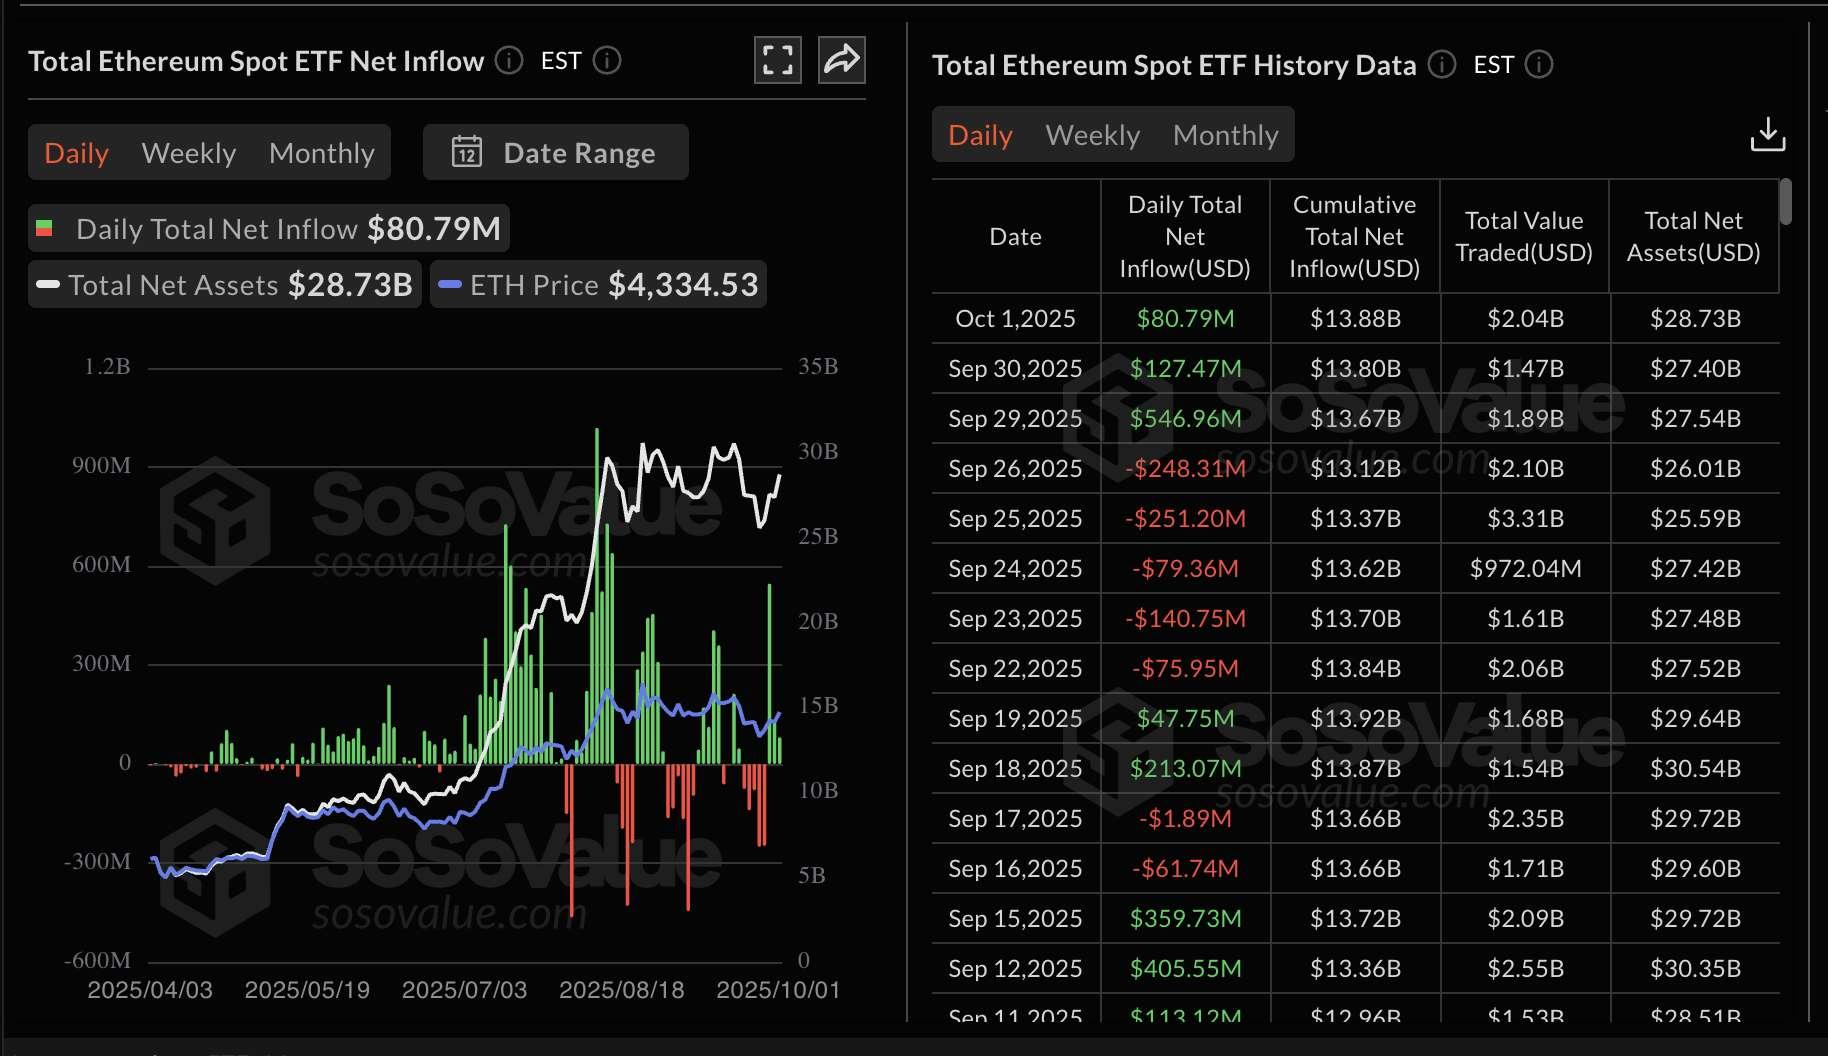Click the Sep 30,2025 date row
Image resolution: width=1828 pixels, height=1056 pixels.
1014,368
